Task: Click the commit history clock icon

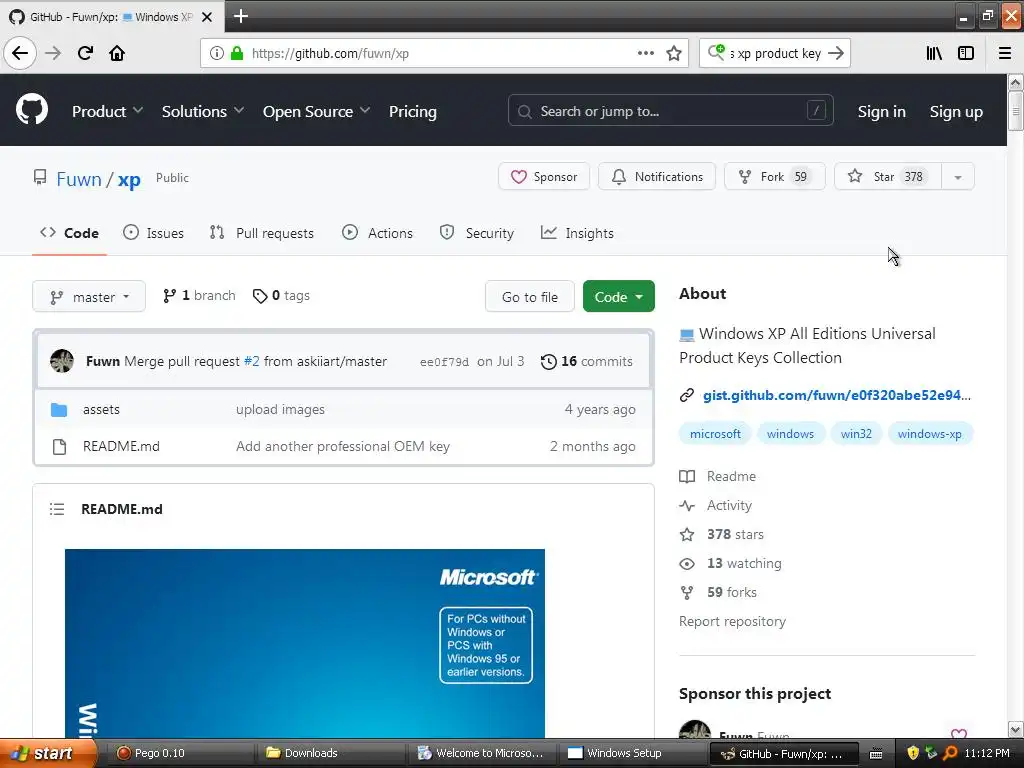Action: (549, 361)
